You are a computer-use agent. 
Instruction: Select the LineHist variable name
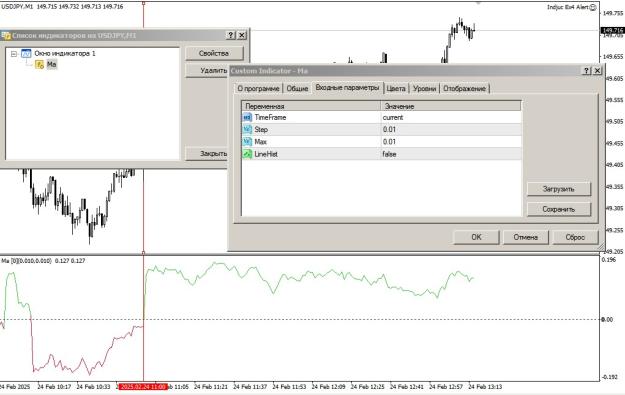266,154
